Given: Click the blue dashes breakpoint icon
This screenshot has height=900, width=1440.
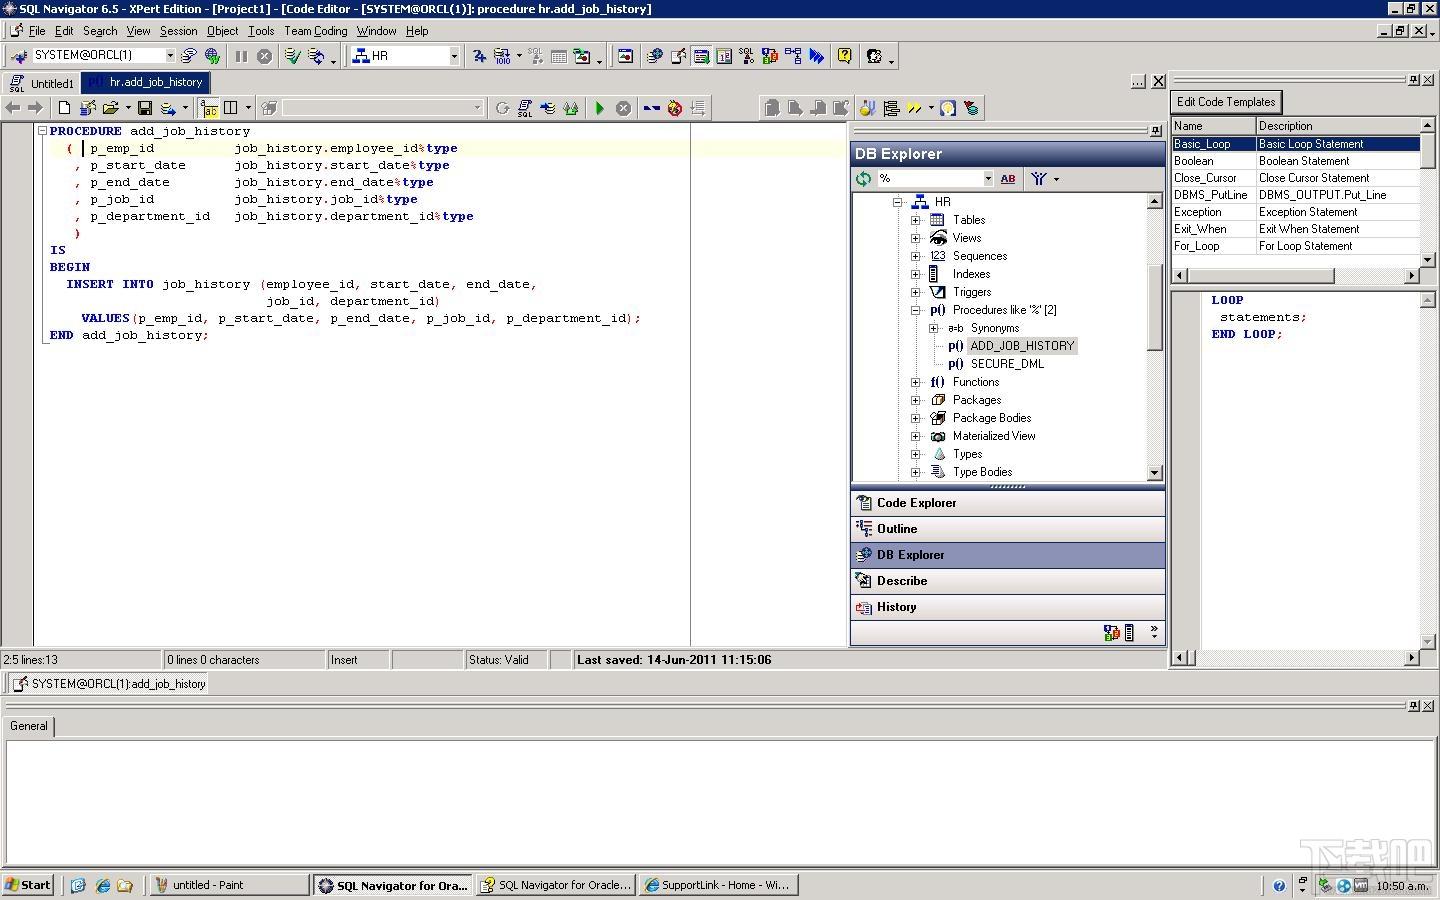Looking at the screenshot, I should [x=652, y=108].
